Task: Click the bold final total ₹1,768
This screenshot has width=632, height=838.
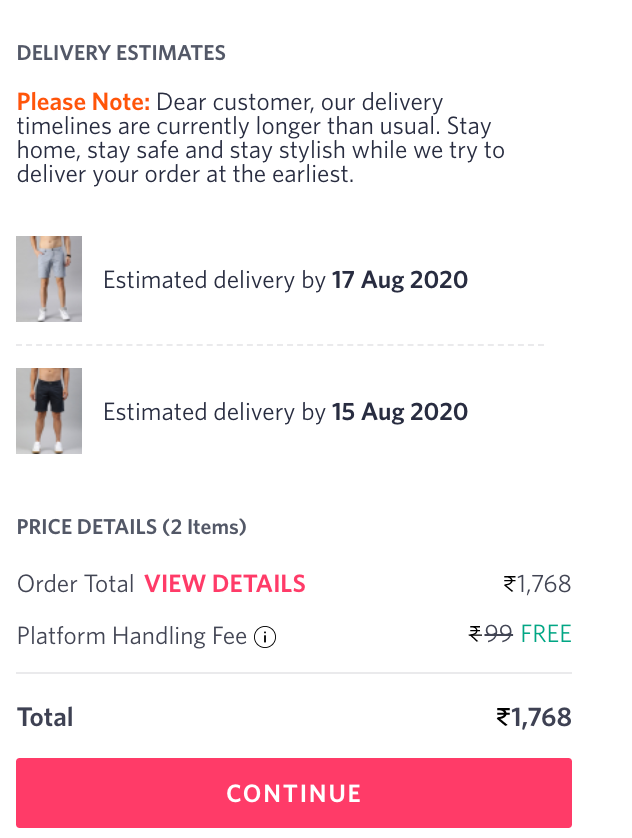Action: 534,717
